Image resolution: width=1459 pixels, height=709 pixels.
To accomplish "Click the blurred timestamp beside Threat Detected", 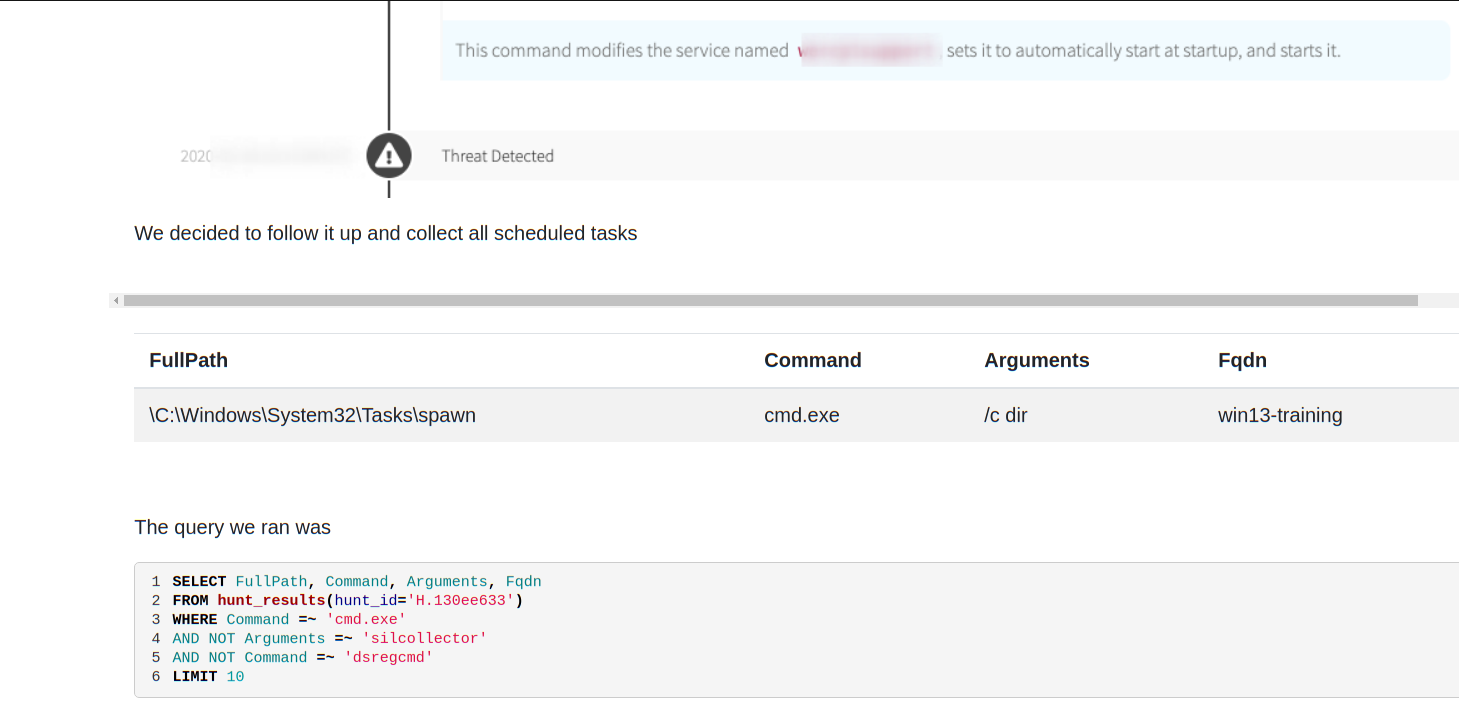I will tap(267, 156).
